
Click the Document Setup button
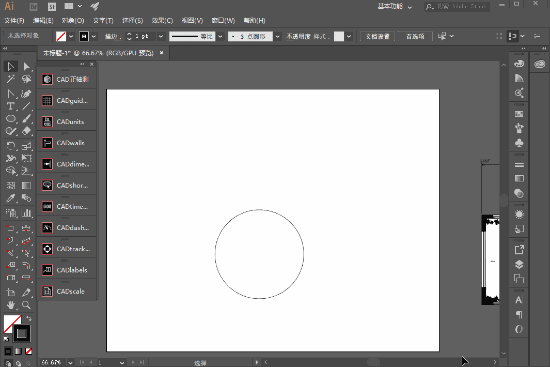(x=377, y=36)
